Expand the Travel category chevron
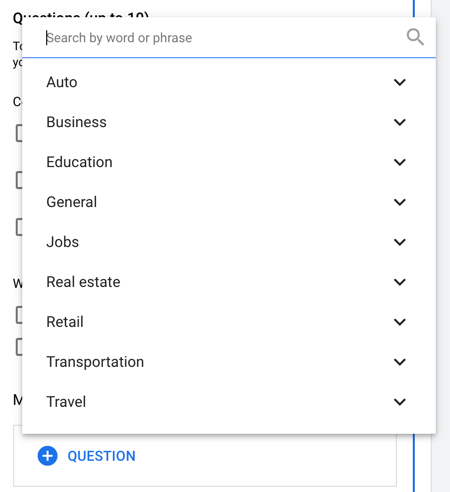This screenshot has width=450, height=492. click(x=400, y=402)
